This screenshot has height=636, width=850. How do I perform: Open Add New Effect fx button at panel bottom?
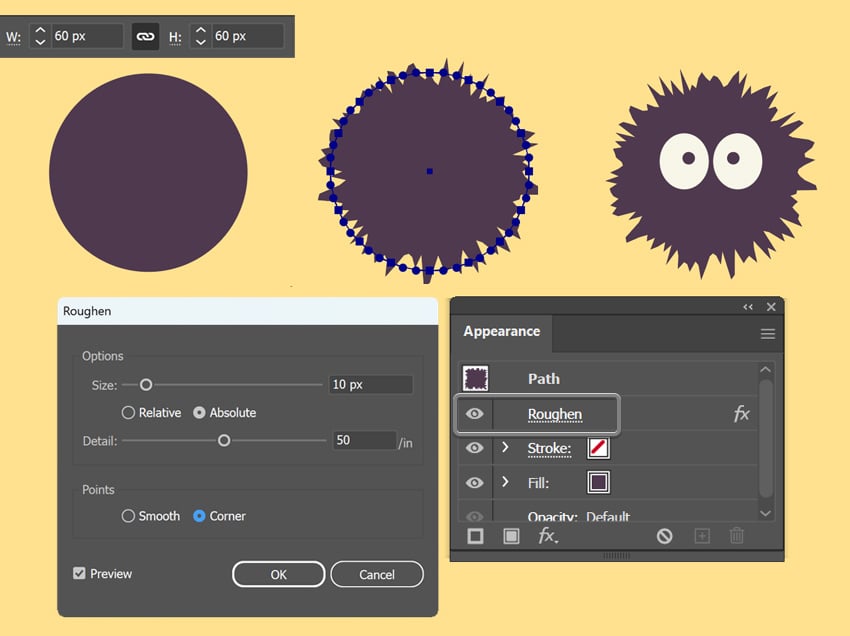(548, 536)
